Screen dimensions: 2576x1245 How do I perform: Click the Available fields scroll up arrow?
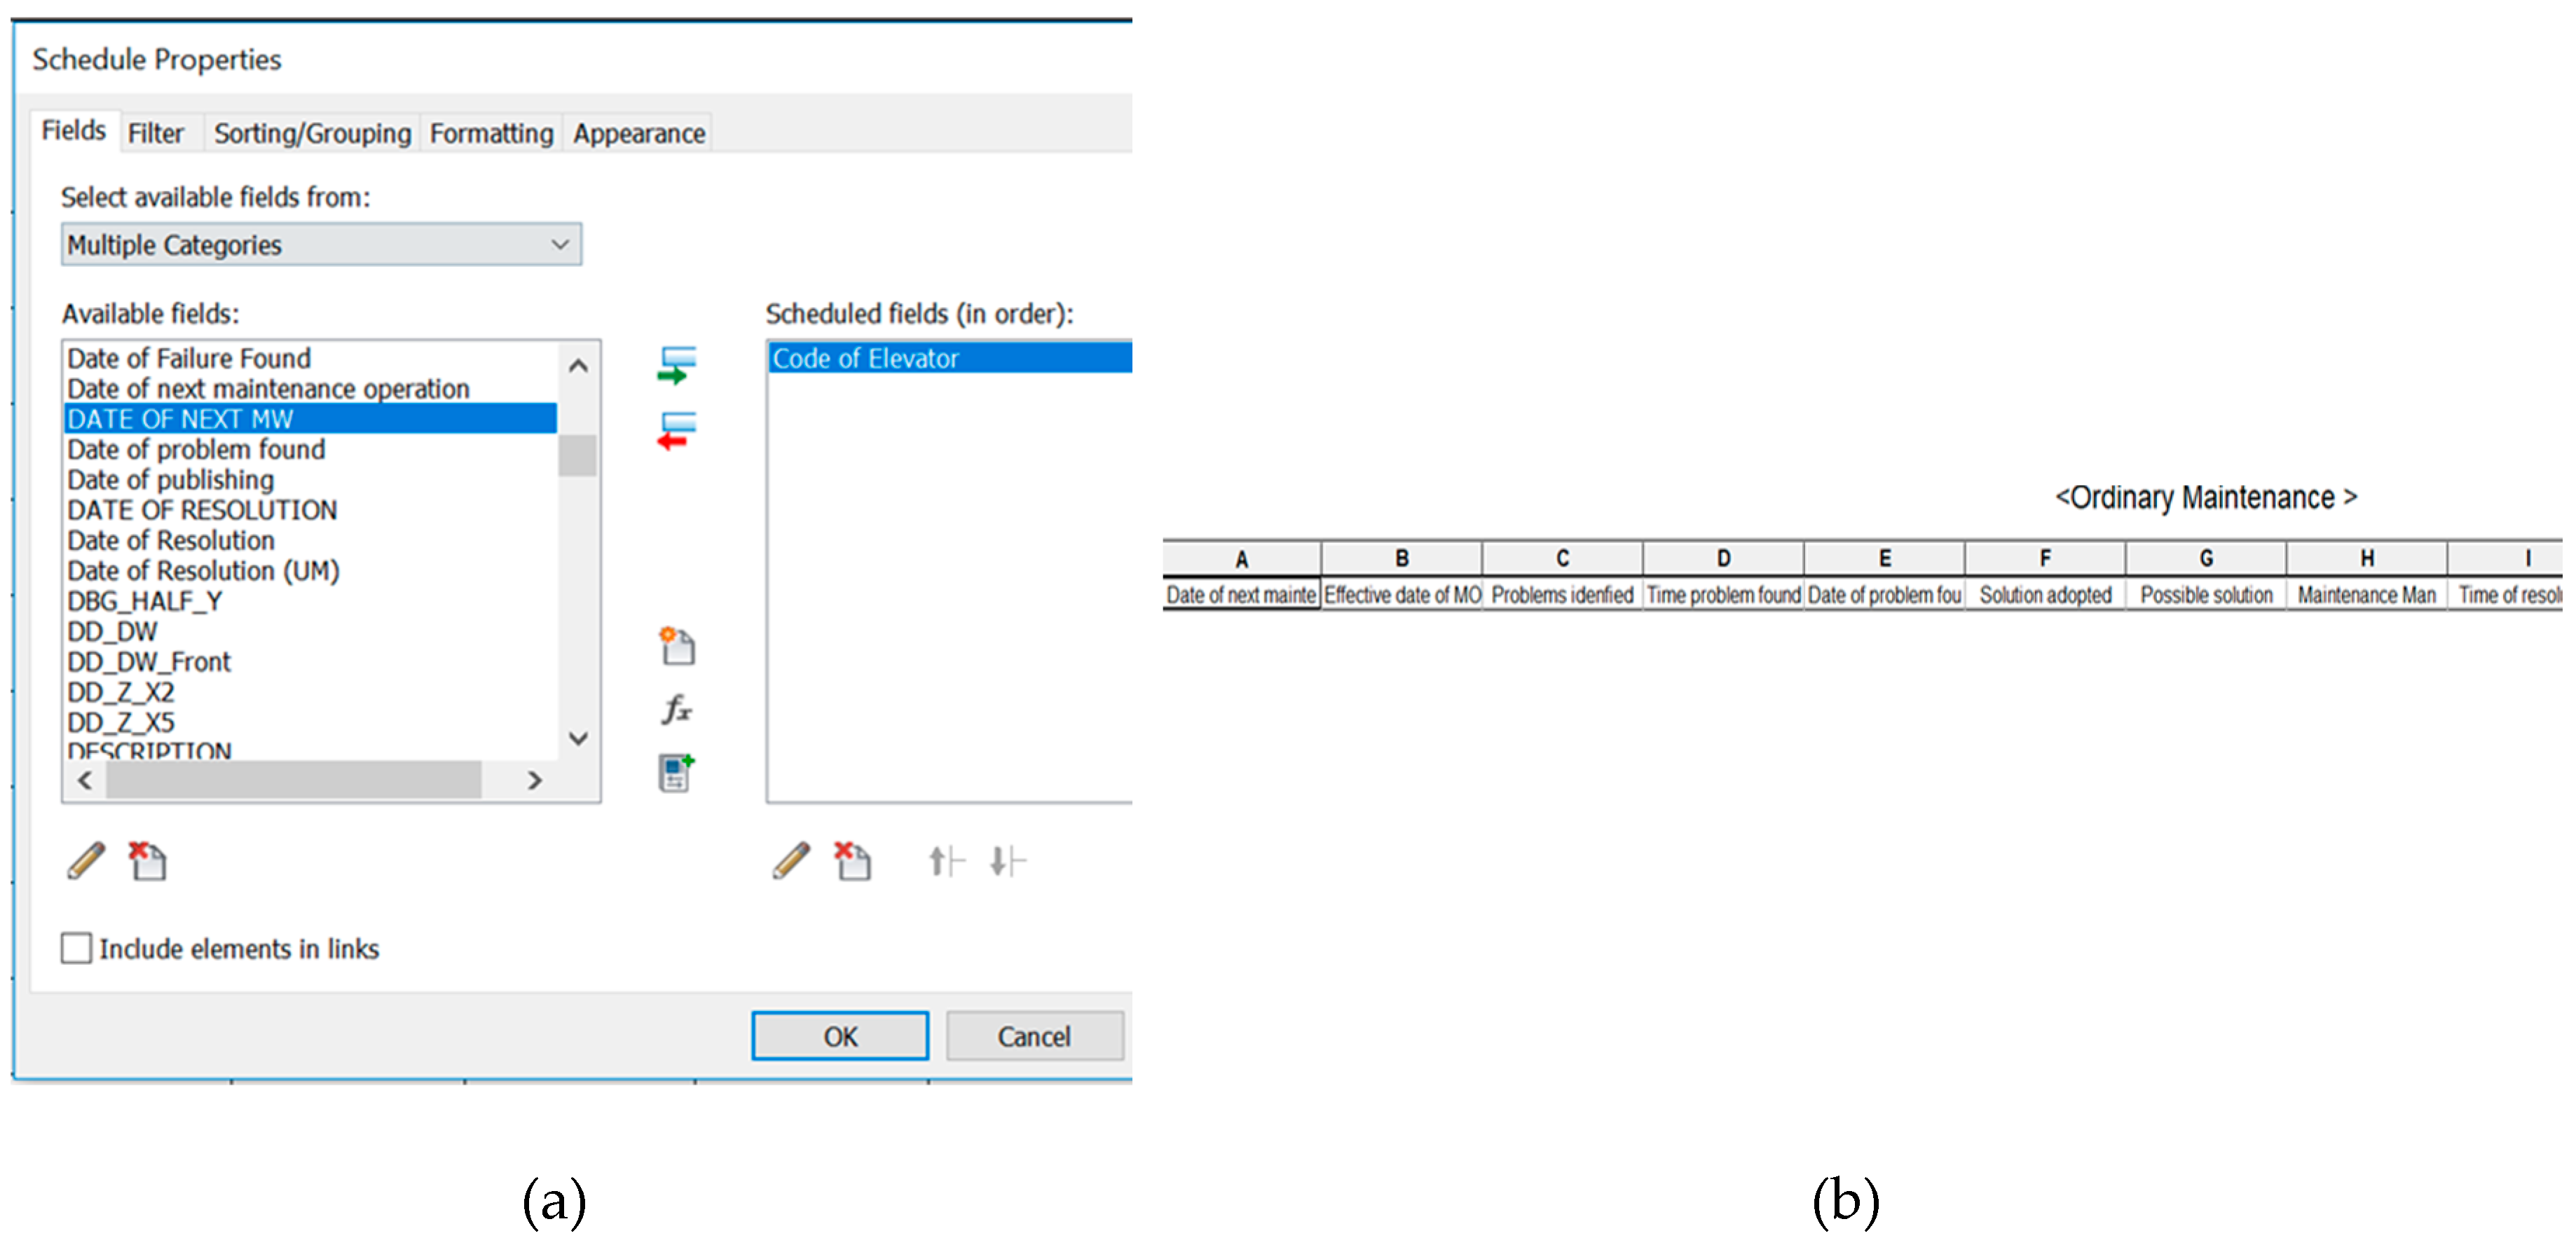coord(578,366)
